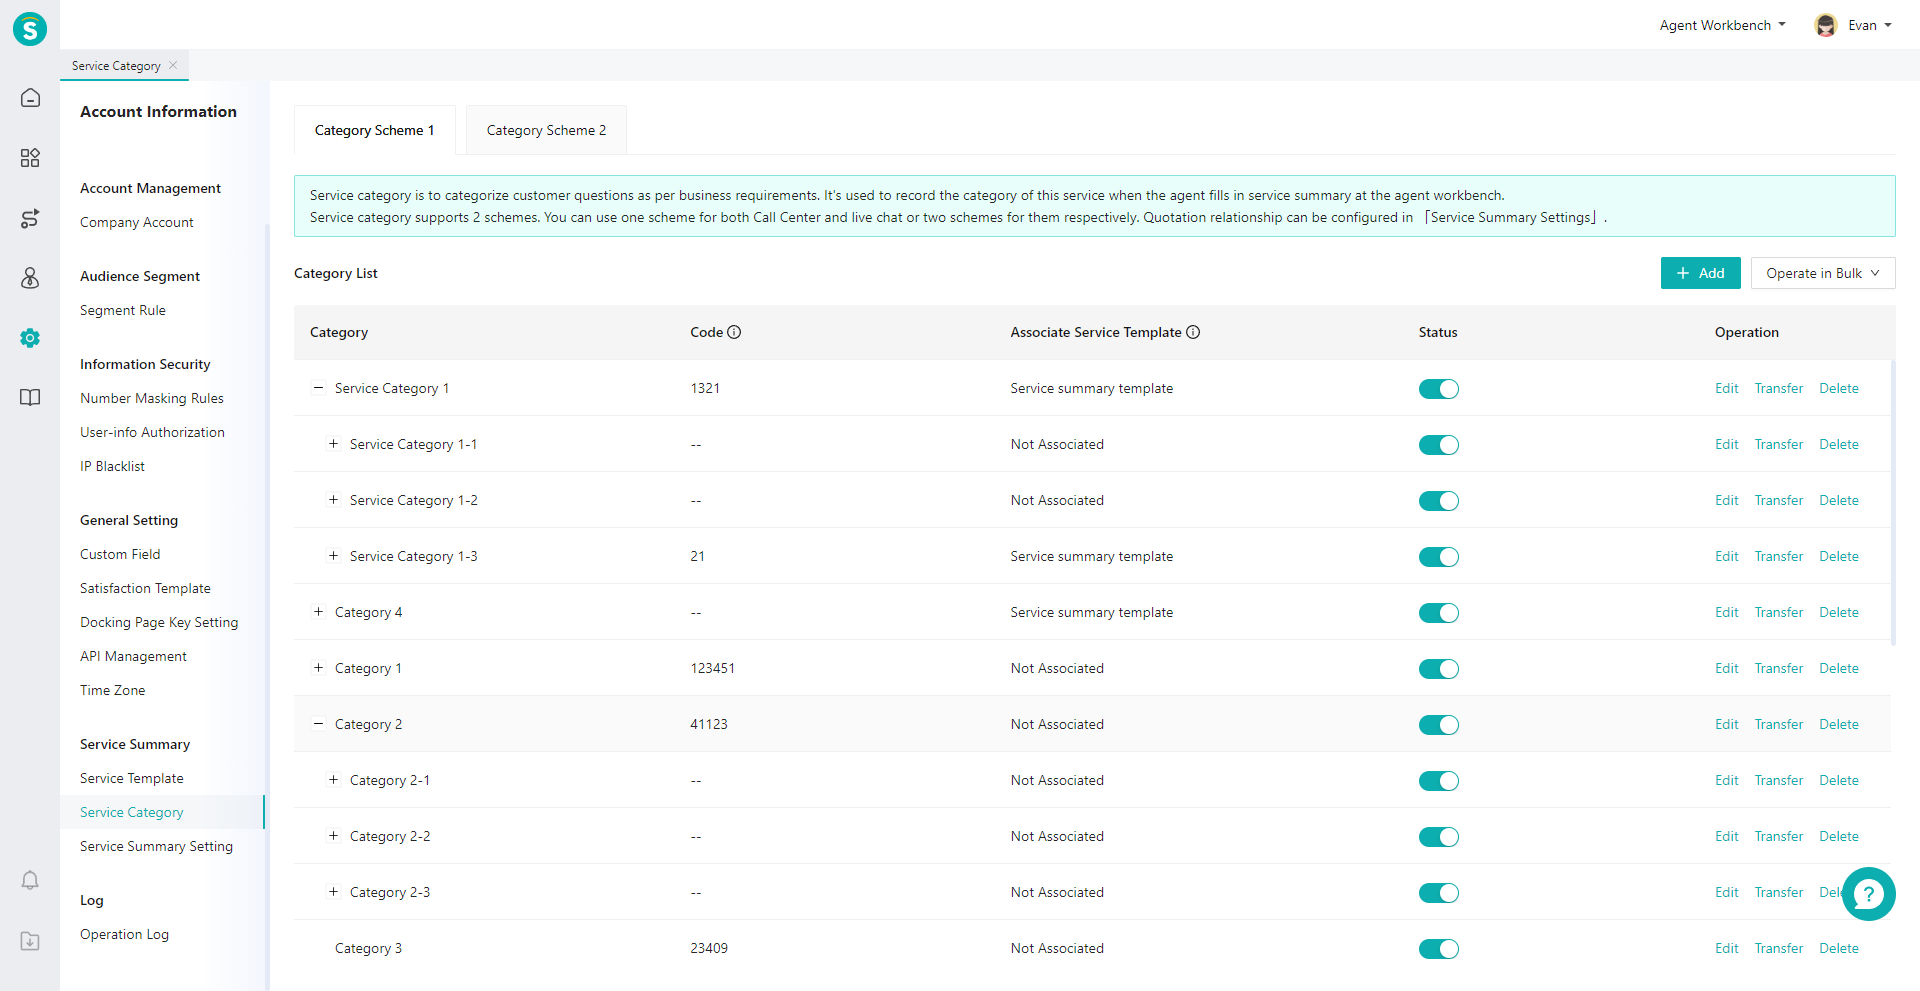Viewport: 1920px width, 991px height.
Task: Toggle status of Service Category 1-3
Action: (1438, 557)
